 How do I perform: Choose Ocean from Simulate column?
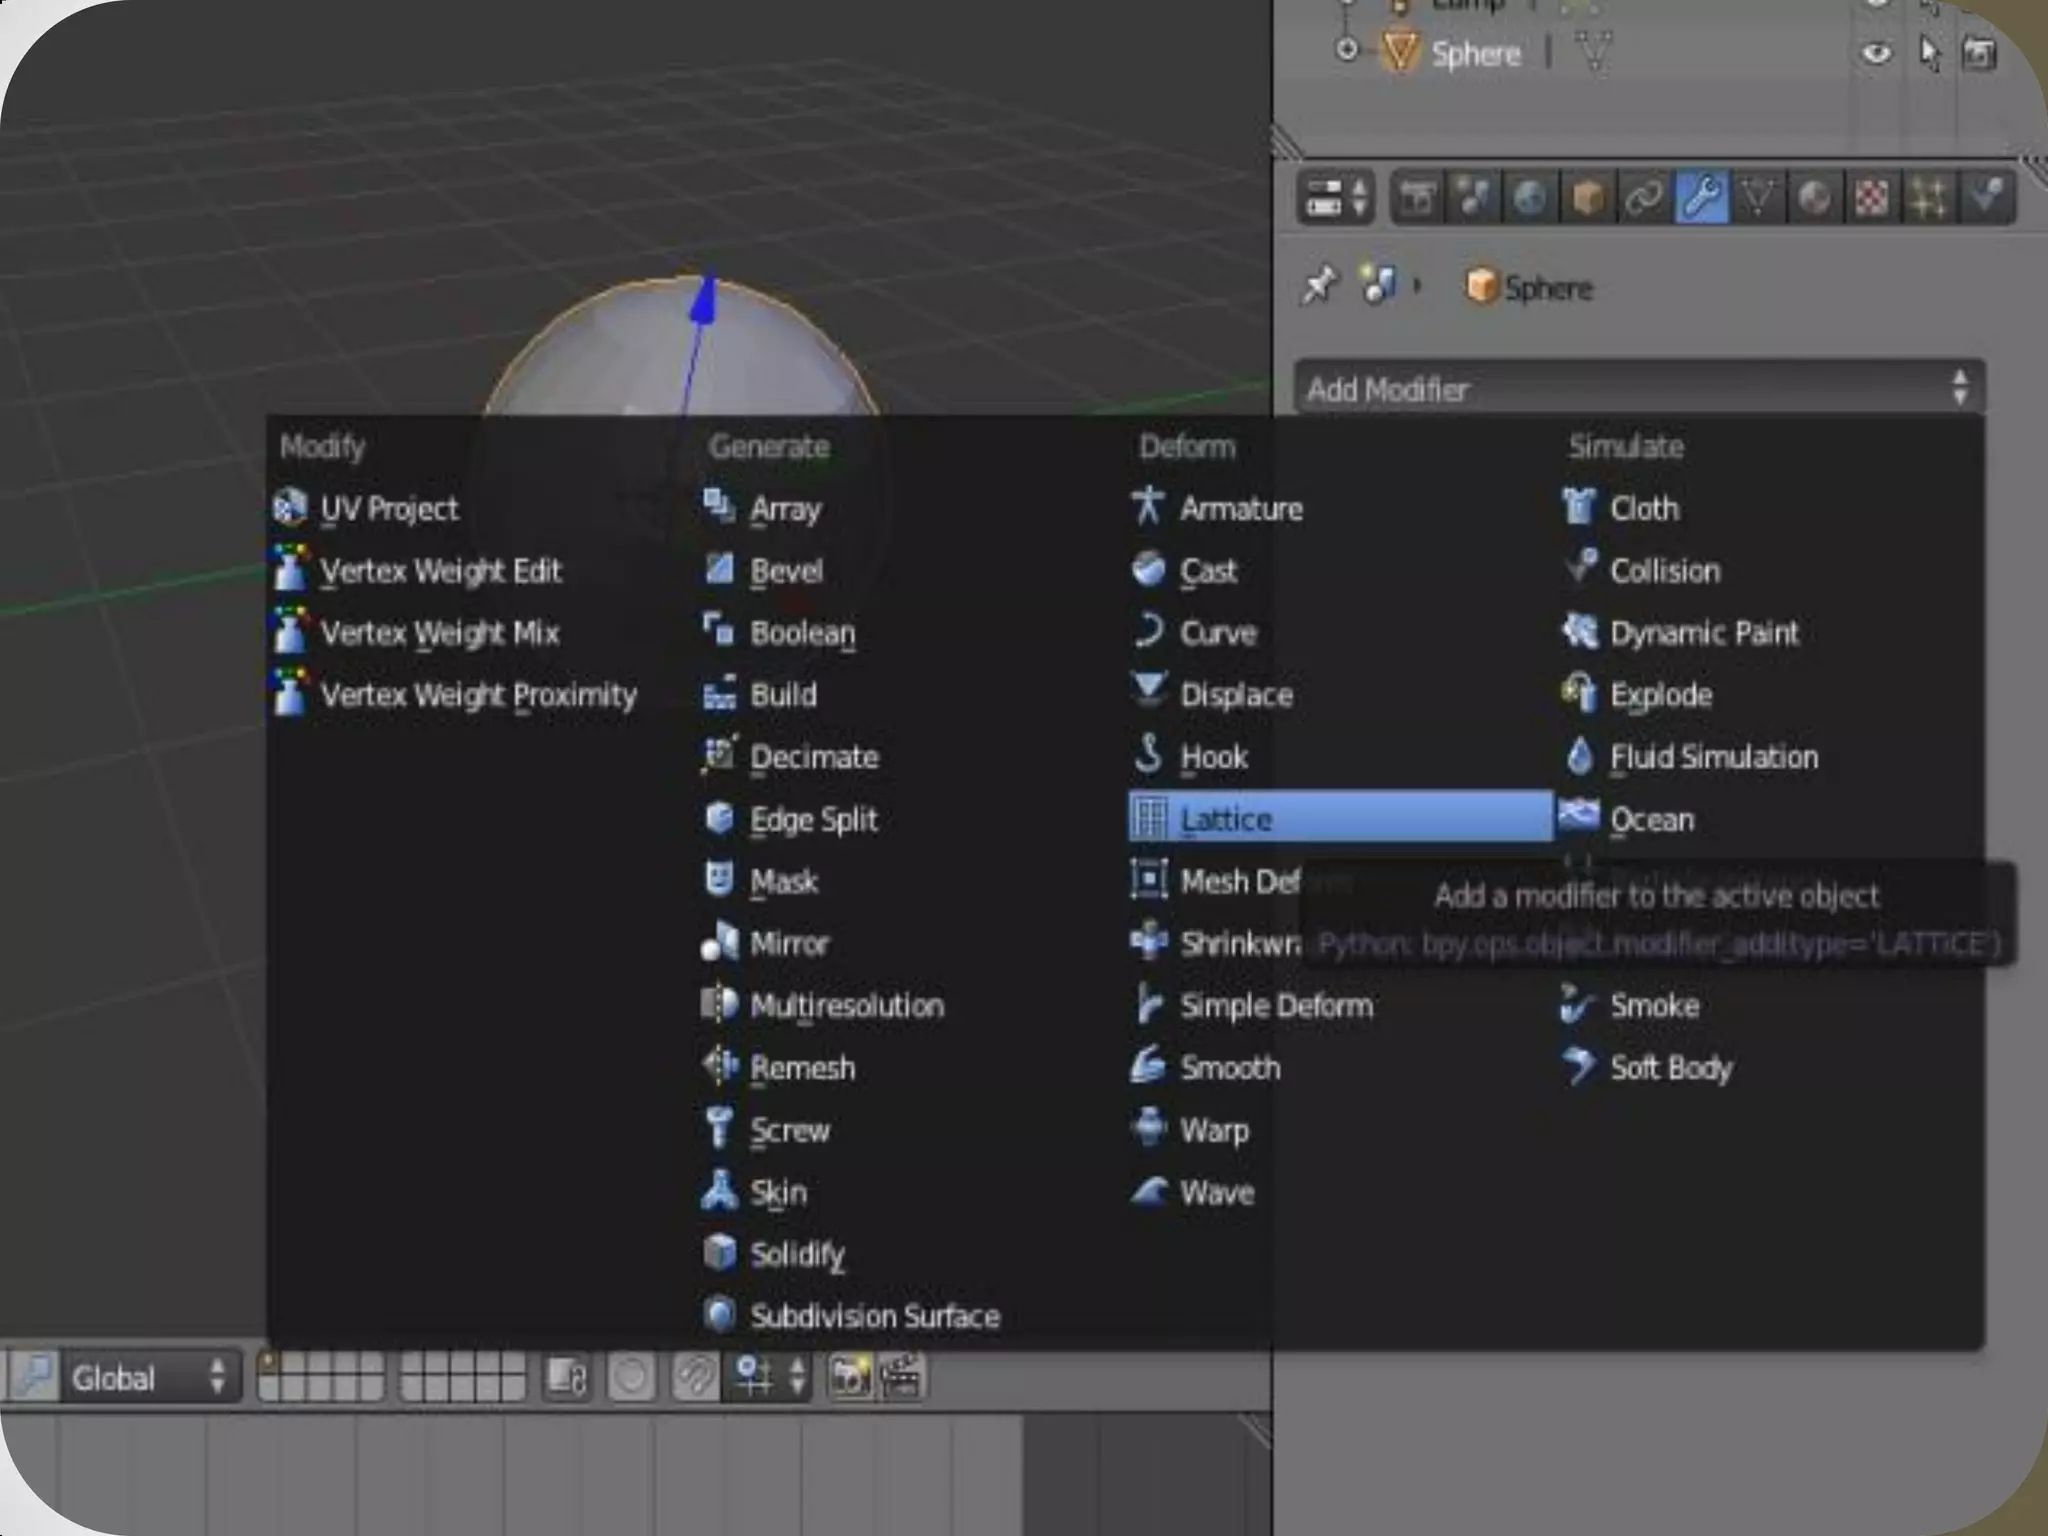[1651, 819]
